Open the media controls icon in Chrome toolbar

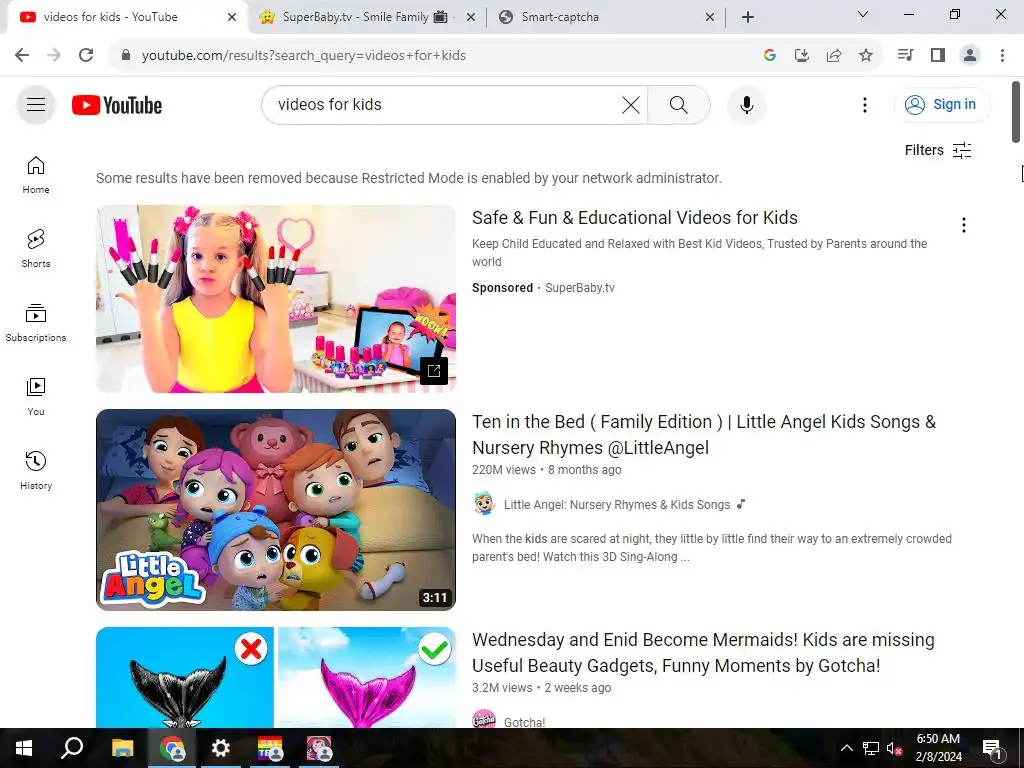click(905, 56)
